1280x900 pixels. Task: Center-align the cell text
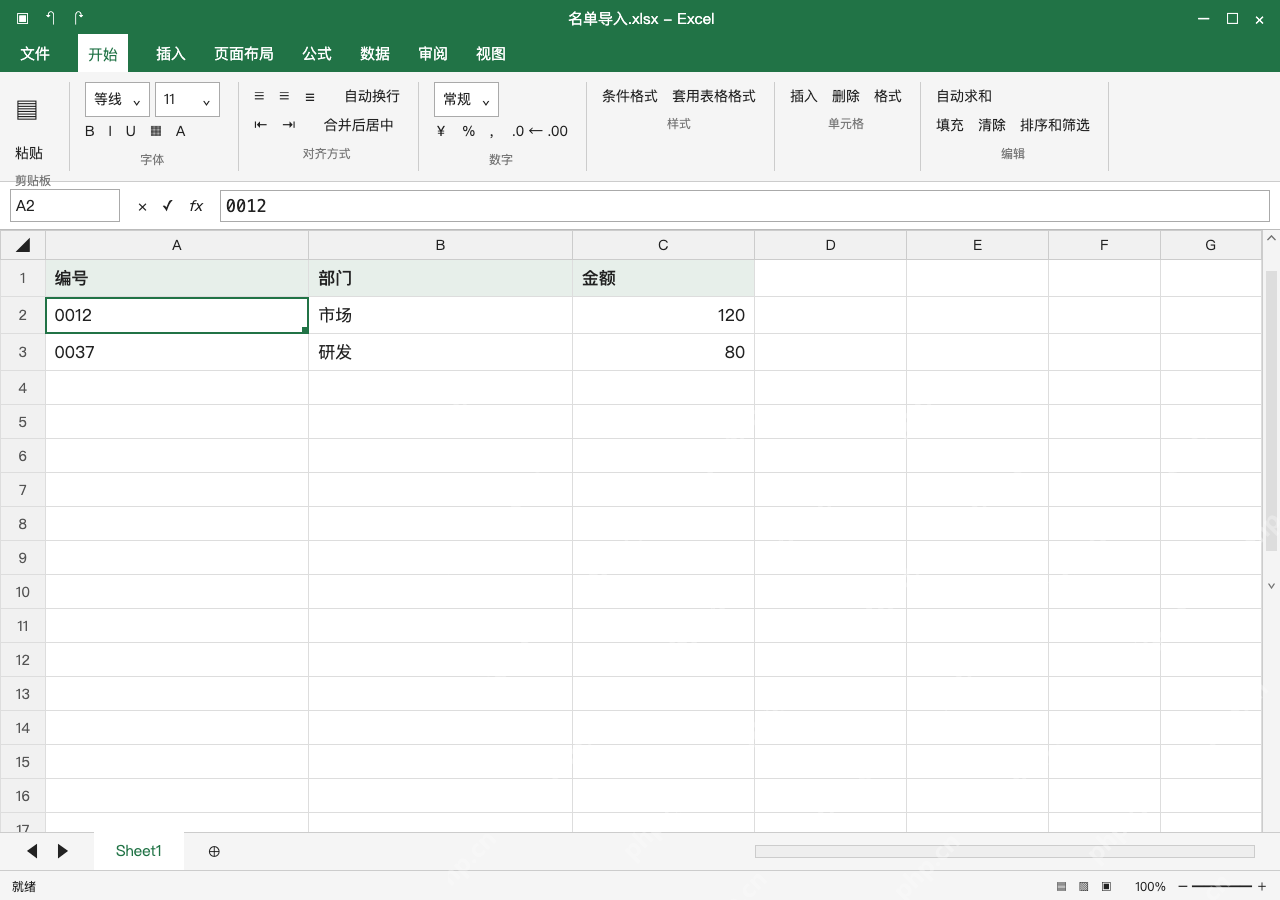coord(284,96)
